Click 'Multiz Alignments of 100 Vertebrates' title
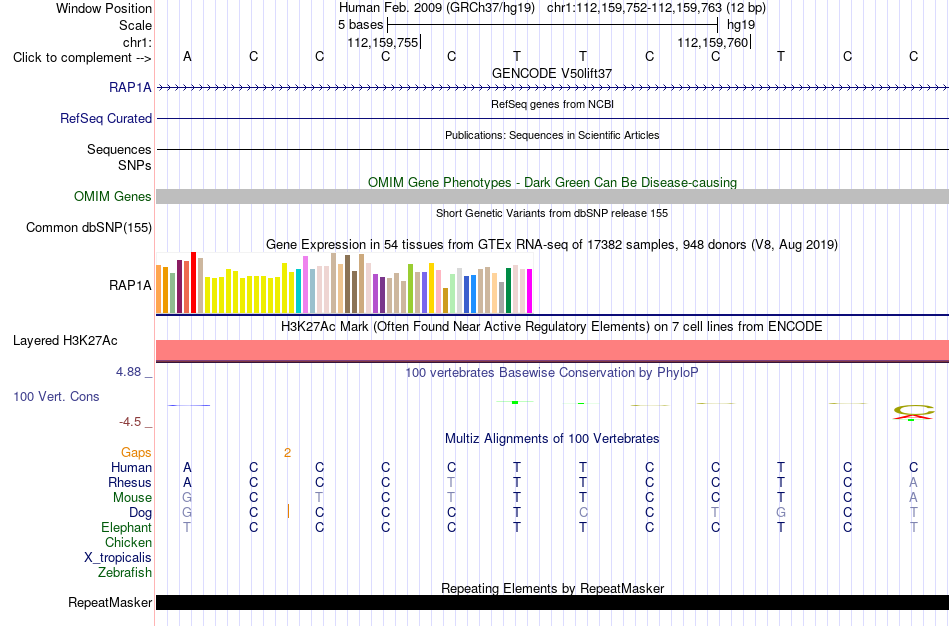The width and height of the screenshot is (950, 626). pos(552,439)
